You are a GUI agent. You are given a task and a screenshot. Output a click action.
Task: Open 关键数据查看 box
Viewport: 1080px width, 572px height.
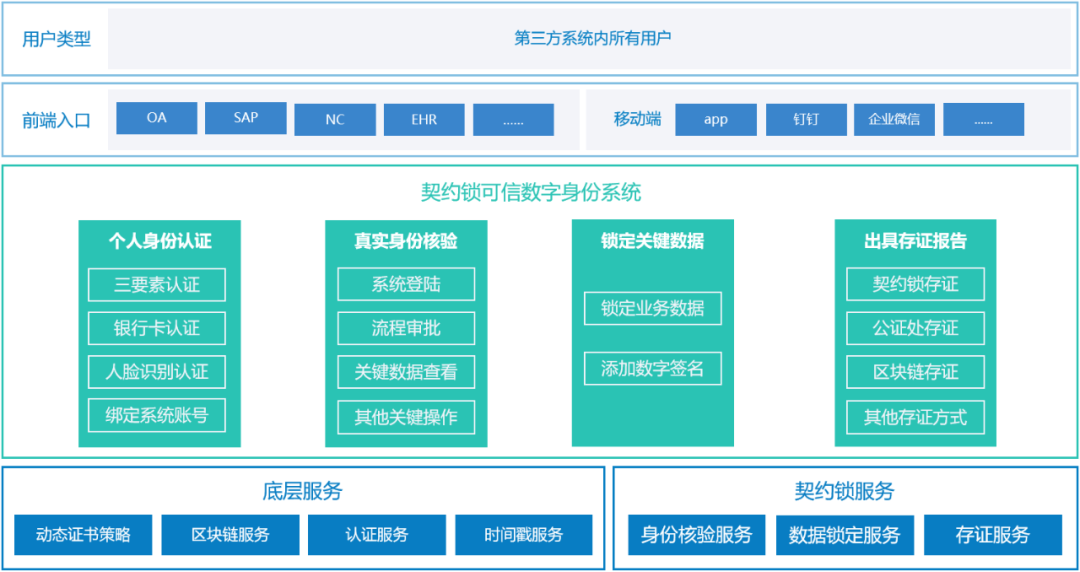pyautogui.click(x=406, y=372)
